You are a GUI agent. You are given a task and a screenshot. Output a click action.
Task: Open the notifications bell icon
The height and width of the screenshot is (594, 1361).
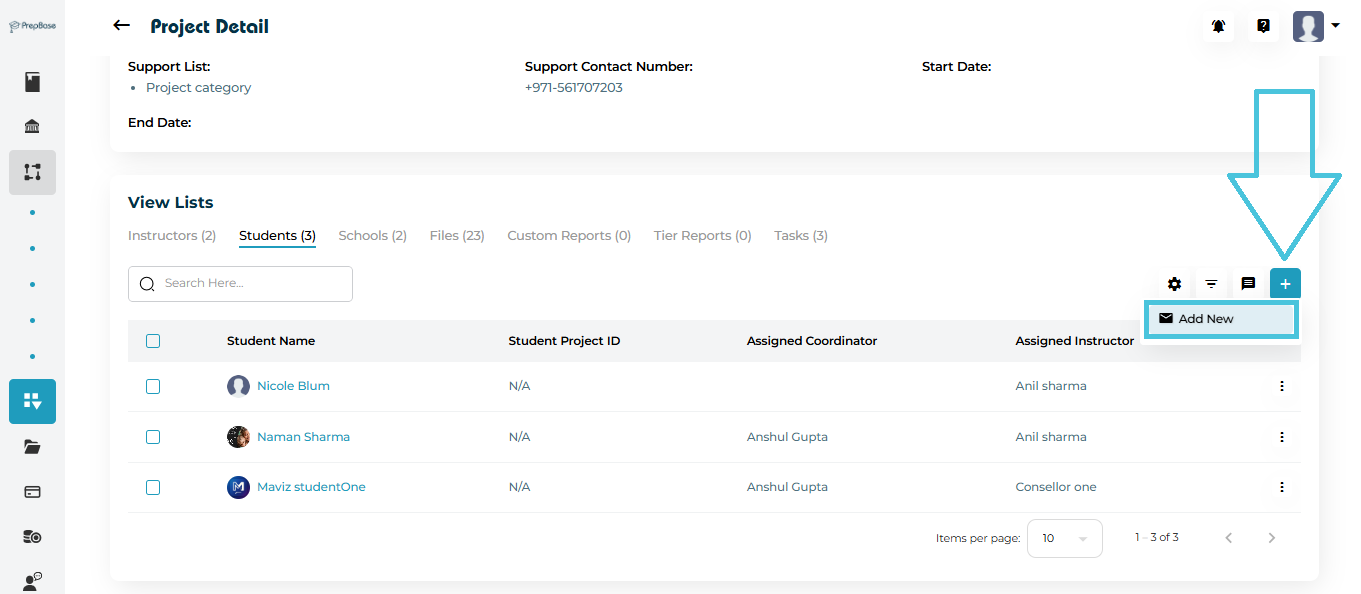pos(1218,27)
